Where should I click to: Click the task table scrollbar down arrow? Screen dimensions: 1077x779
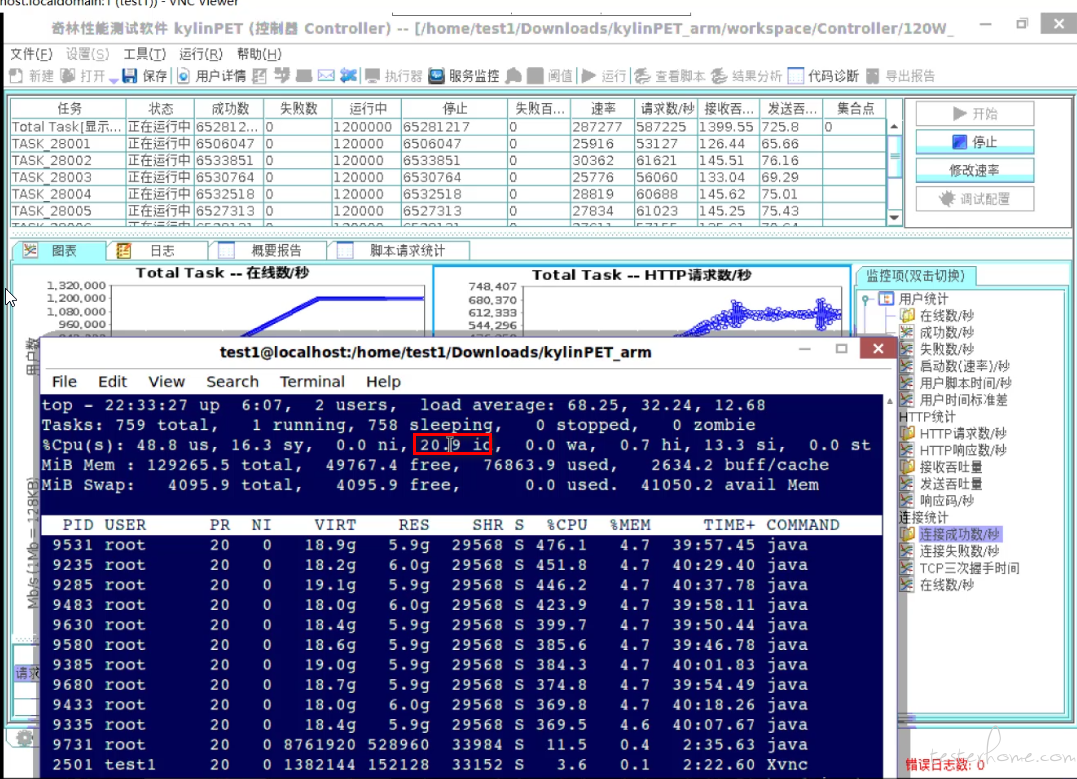[894, 217]
